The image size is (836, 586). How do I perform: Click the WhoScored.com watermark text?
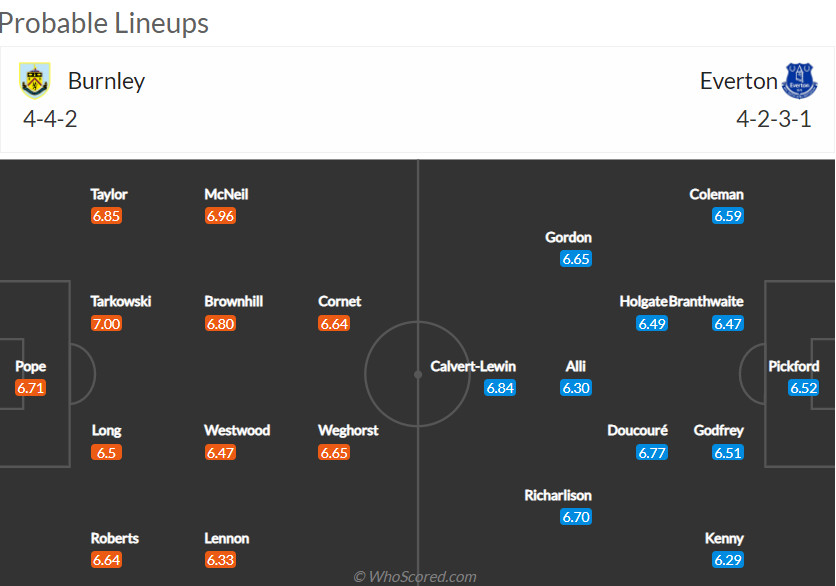pos(415,576)
